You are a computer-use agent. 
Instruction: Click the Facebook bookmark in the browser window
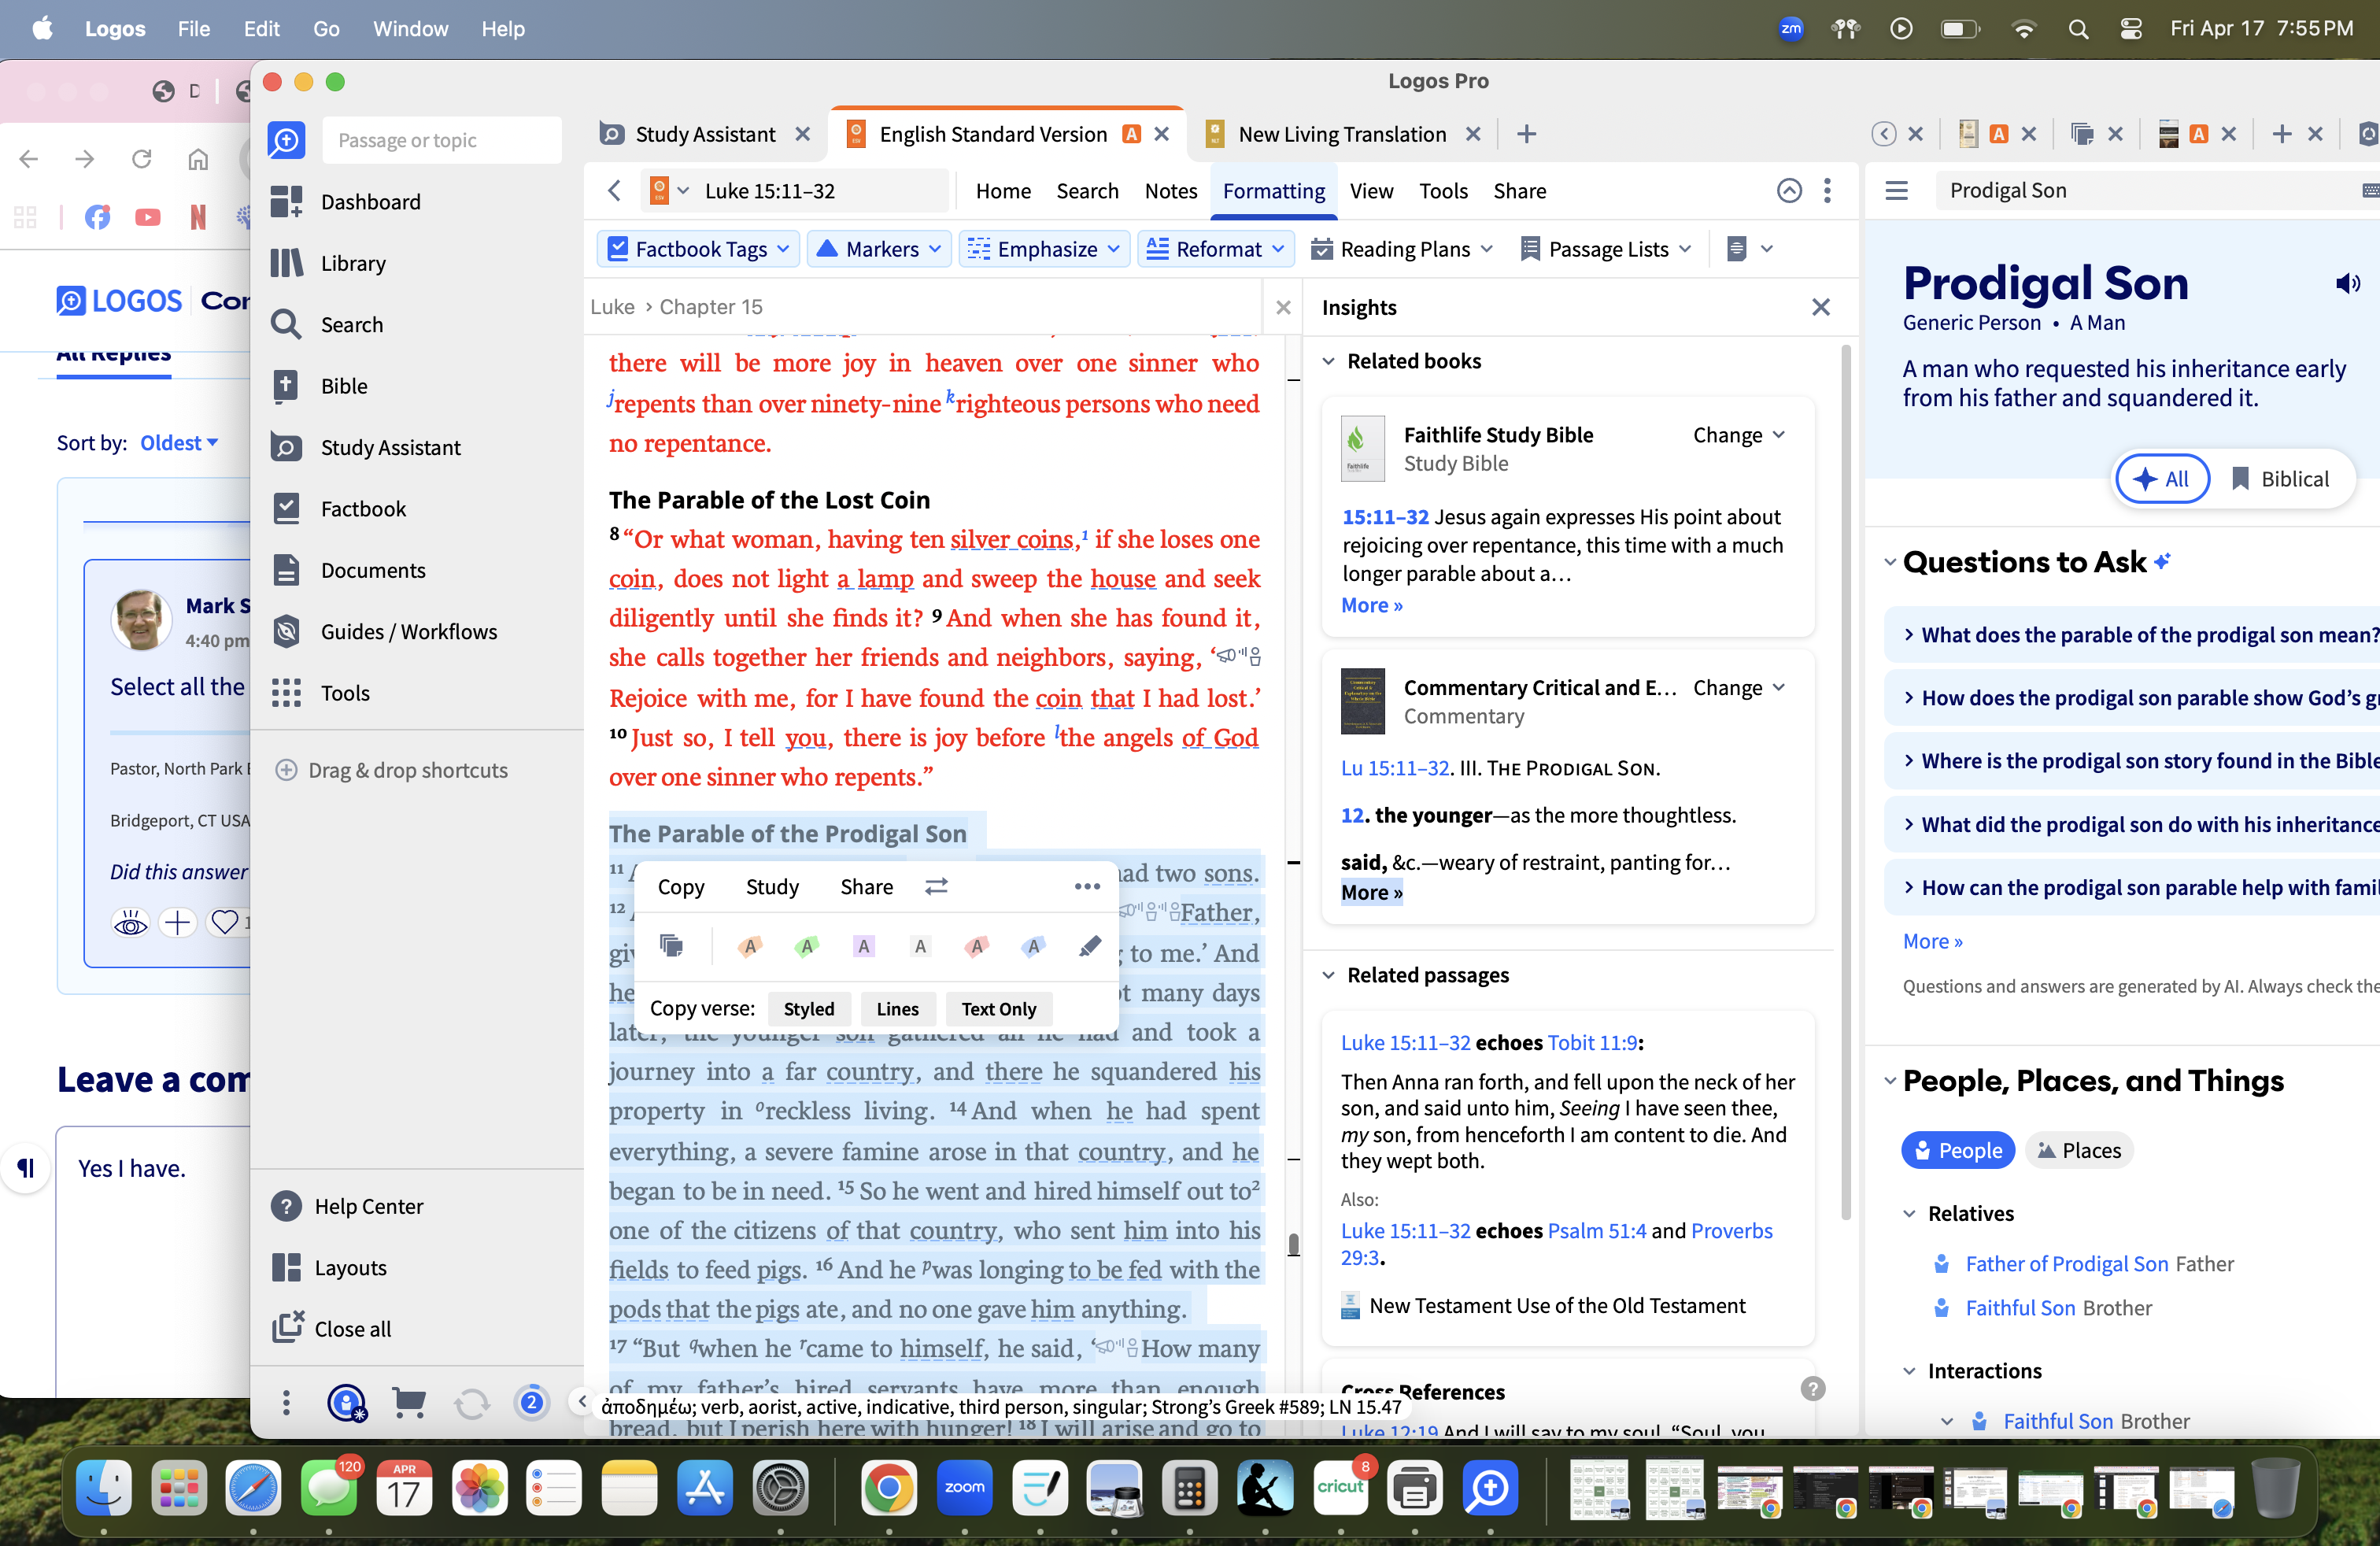tap(97, 216)
